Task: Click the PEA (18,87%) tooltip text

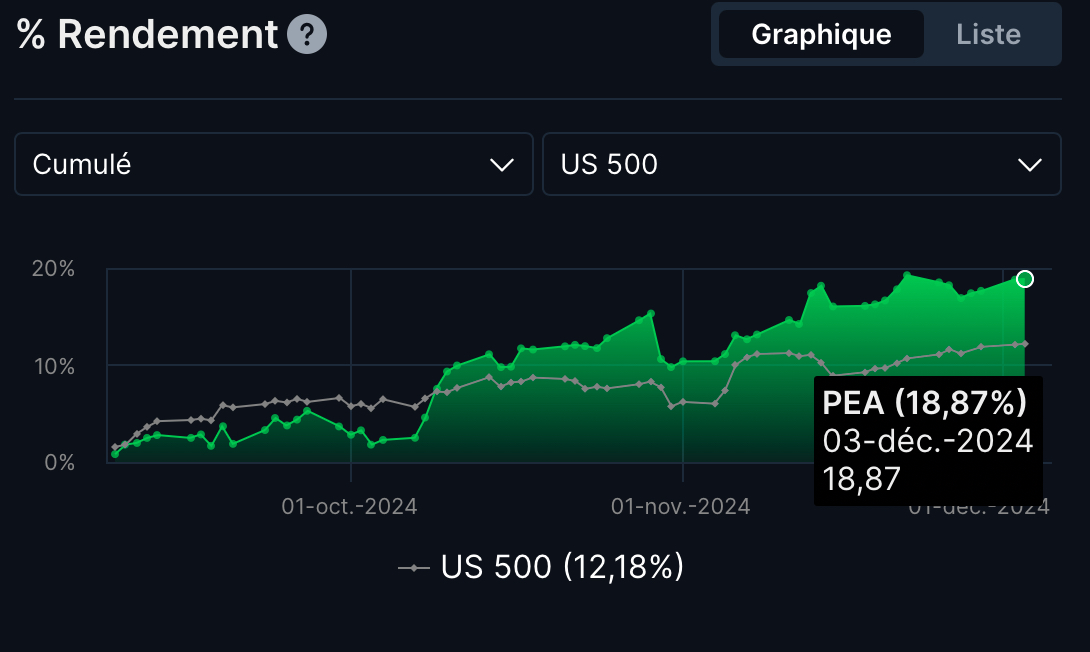Action: [x=924, y=402]
